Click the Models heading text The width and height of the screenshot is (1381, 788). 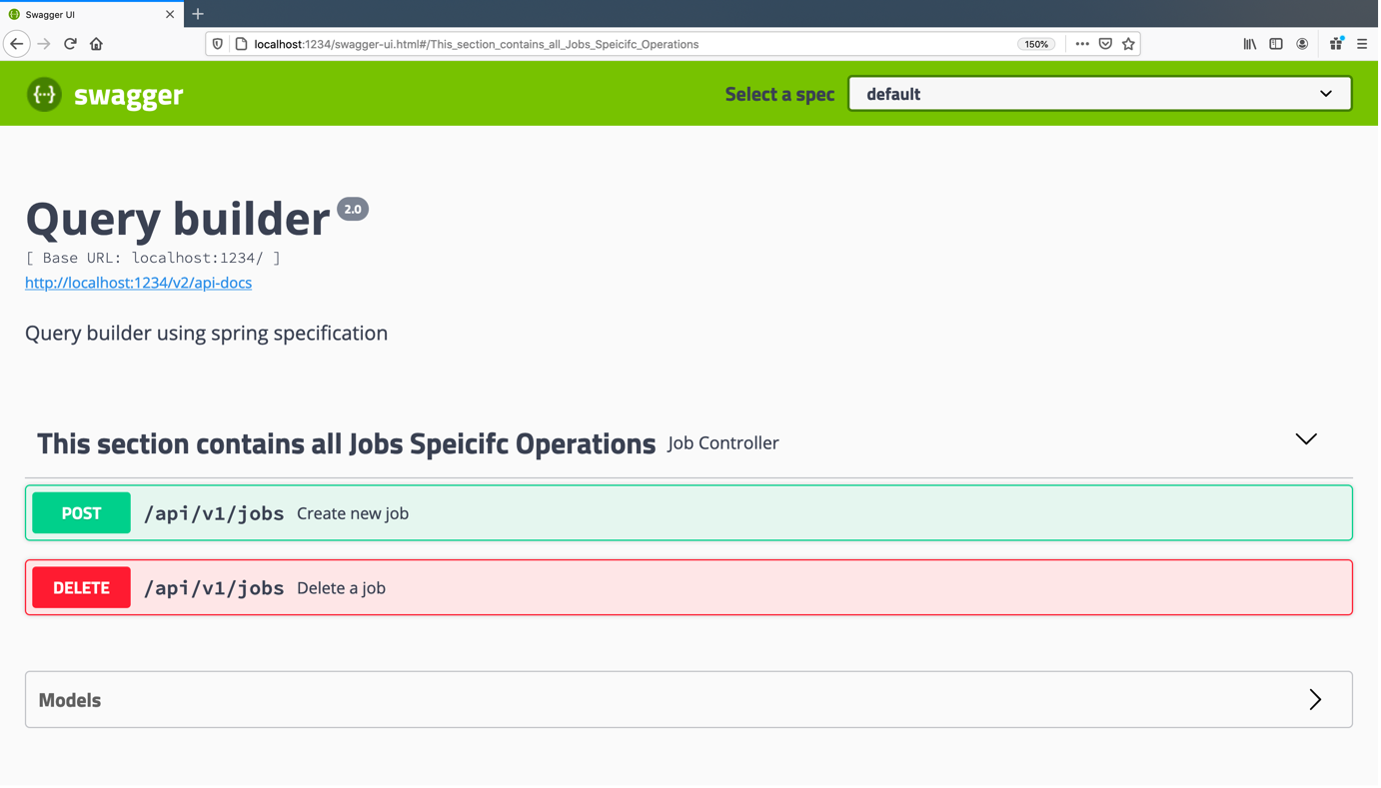pos(70,700)
